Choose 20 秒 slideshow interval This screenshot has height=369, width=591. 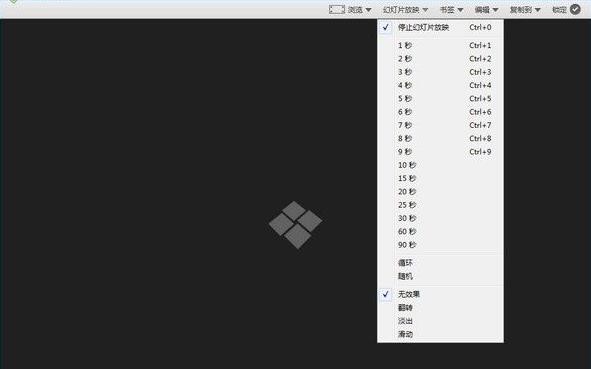click(x=440, y=192)
